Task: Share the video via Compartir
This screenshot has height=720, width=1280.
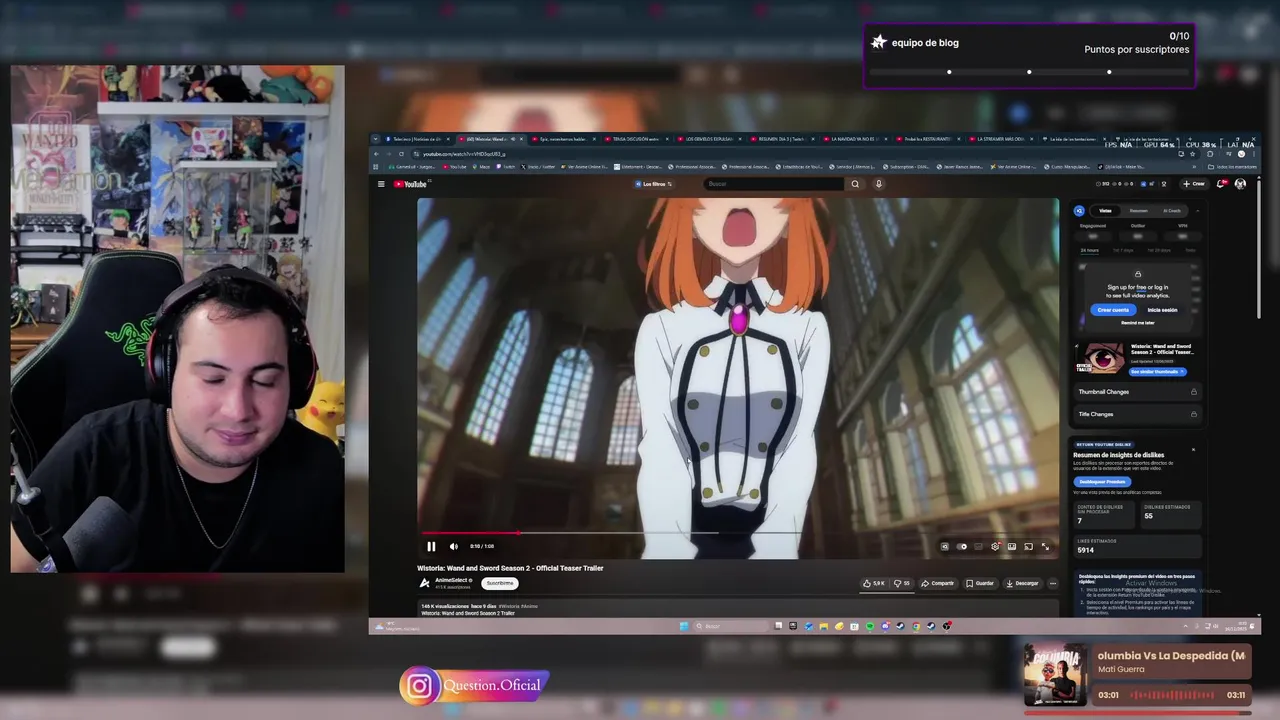Action: [x=938, y=583]
